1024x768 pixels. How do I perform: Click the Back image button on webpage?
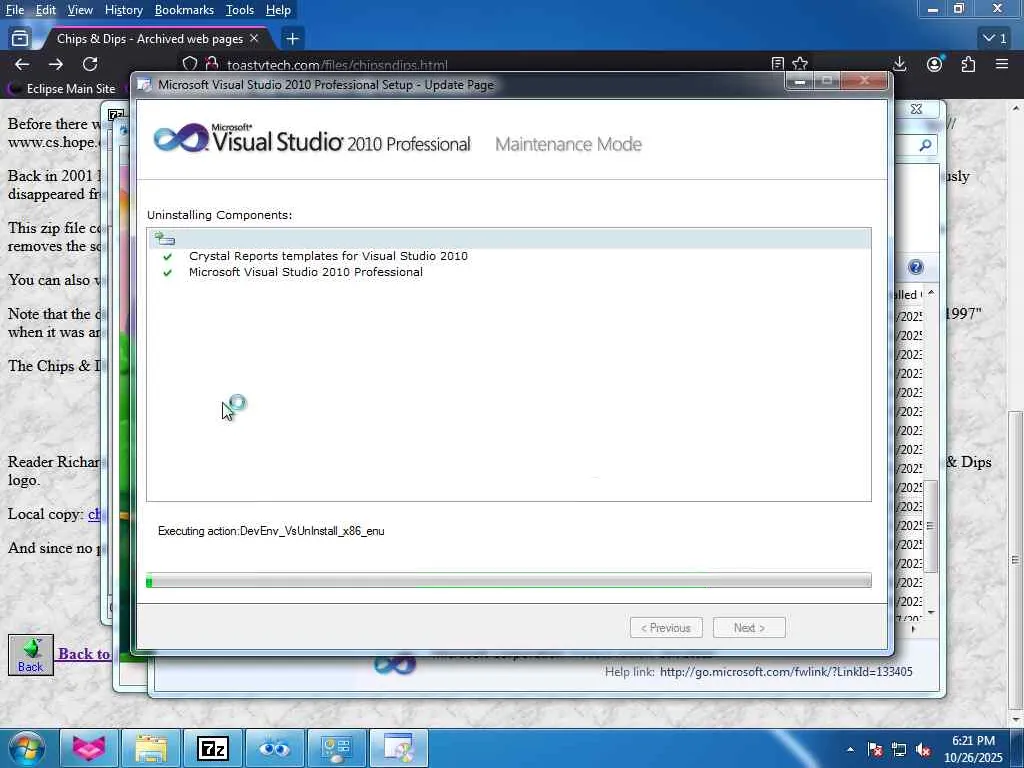click(x=31, y=654)
